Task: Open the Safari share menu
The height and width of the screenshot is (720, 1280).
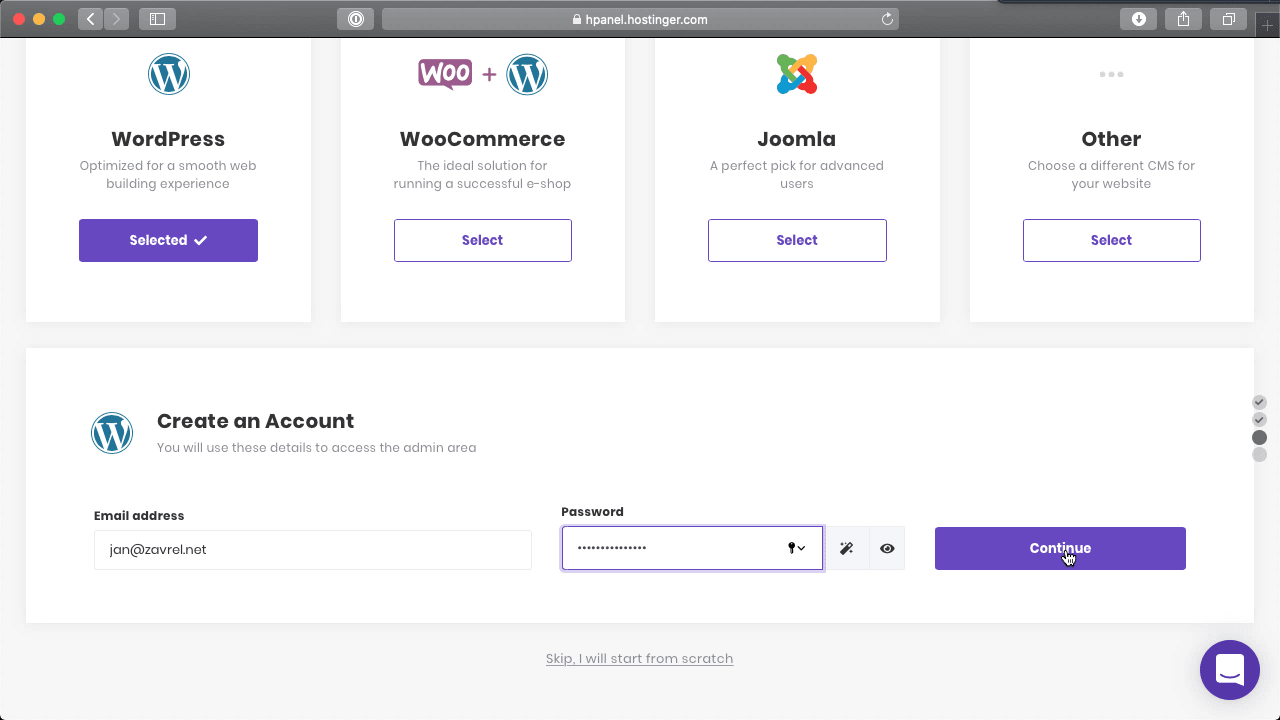Action: pyautogui.click(x=1184, y=18)
